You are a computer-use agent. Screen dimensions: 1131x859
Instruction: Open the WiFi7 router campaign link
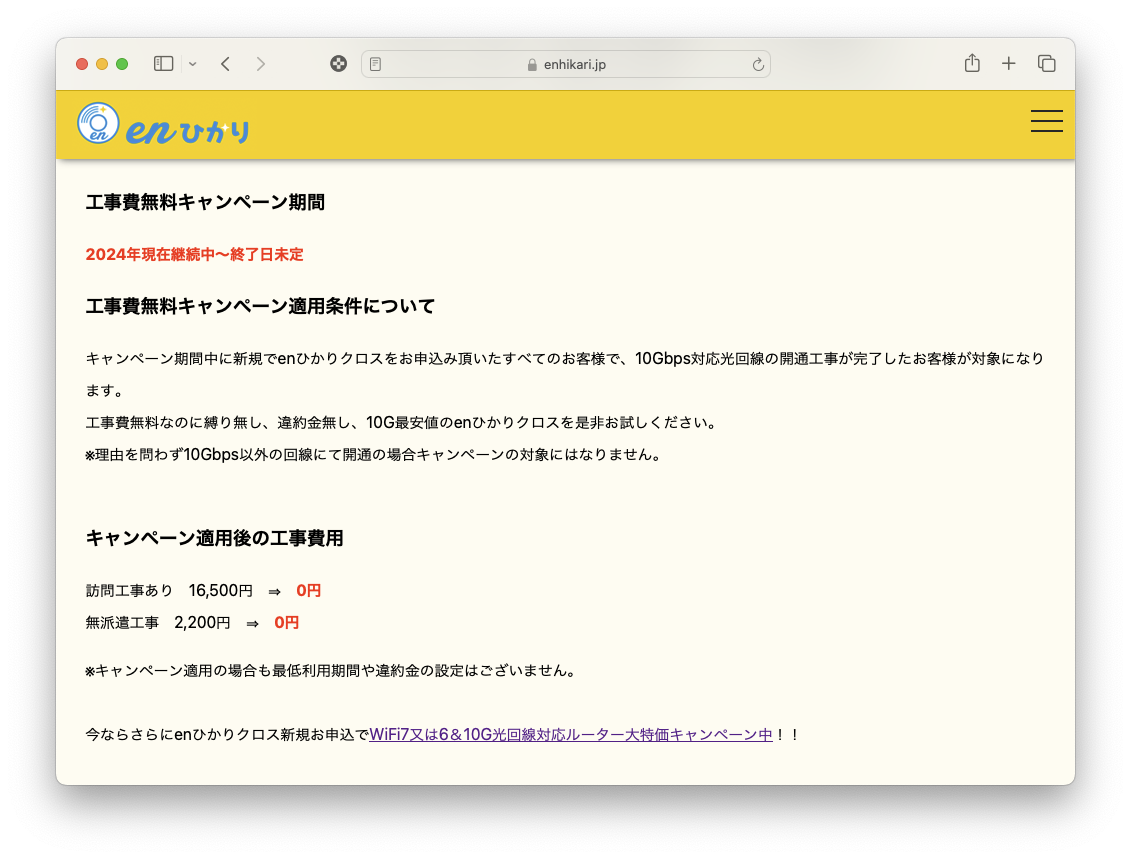tap(571, 735)
